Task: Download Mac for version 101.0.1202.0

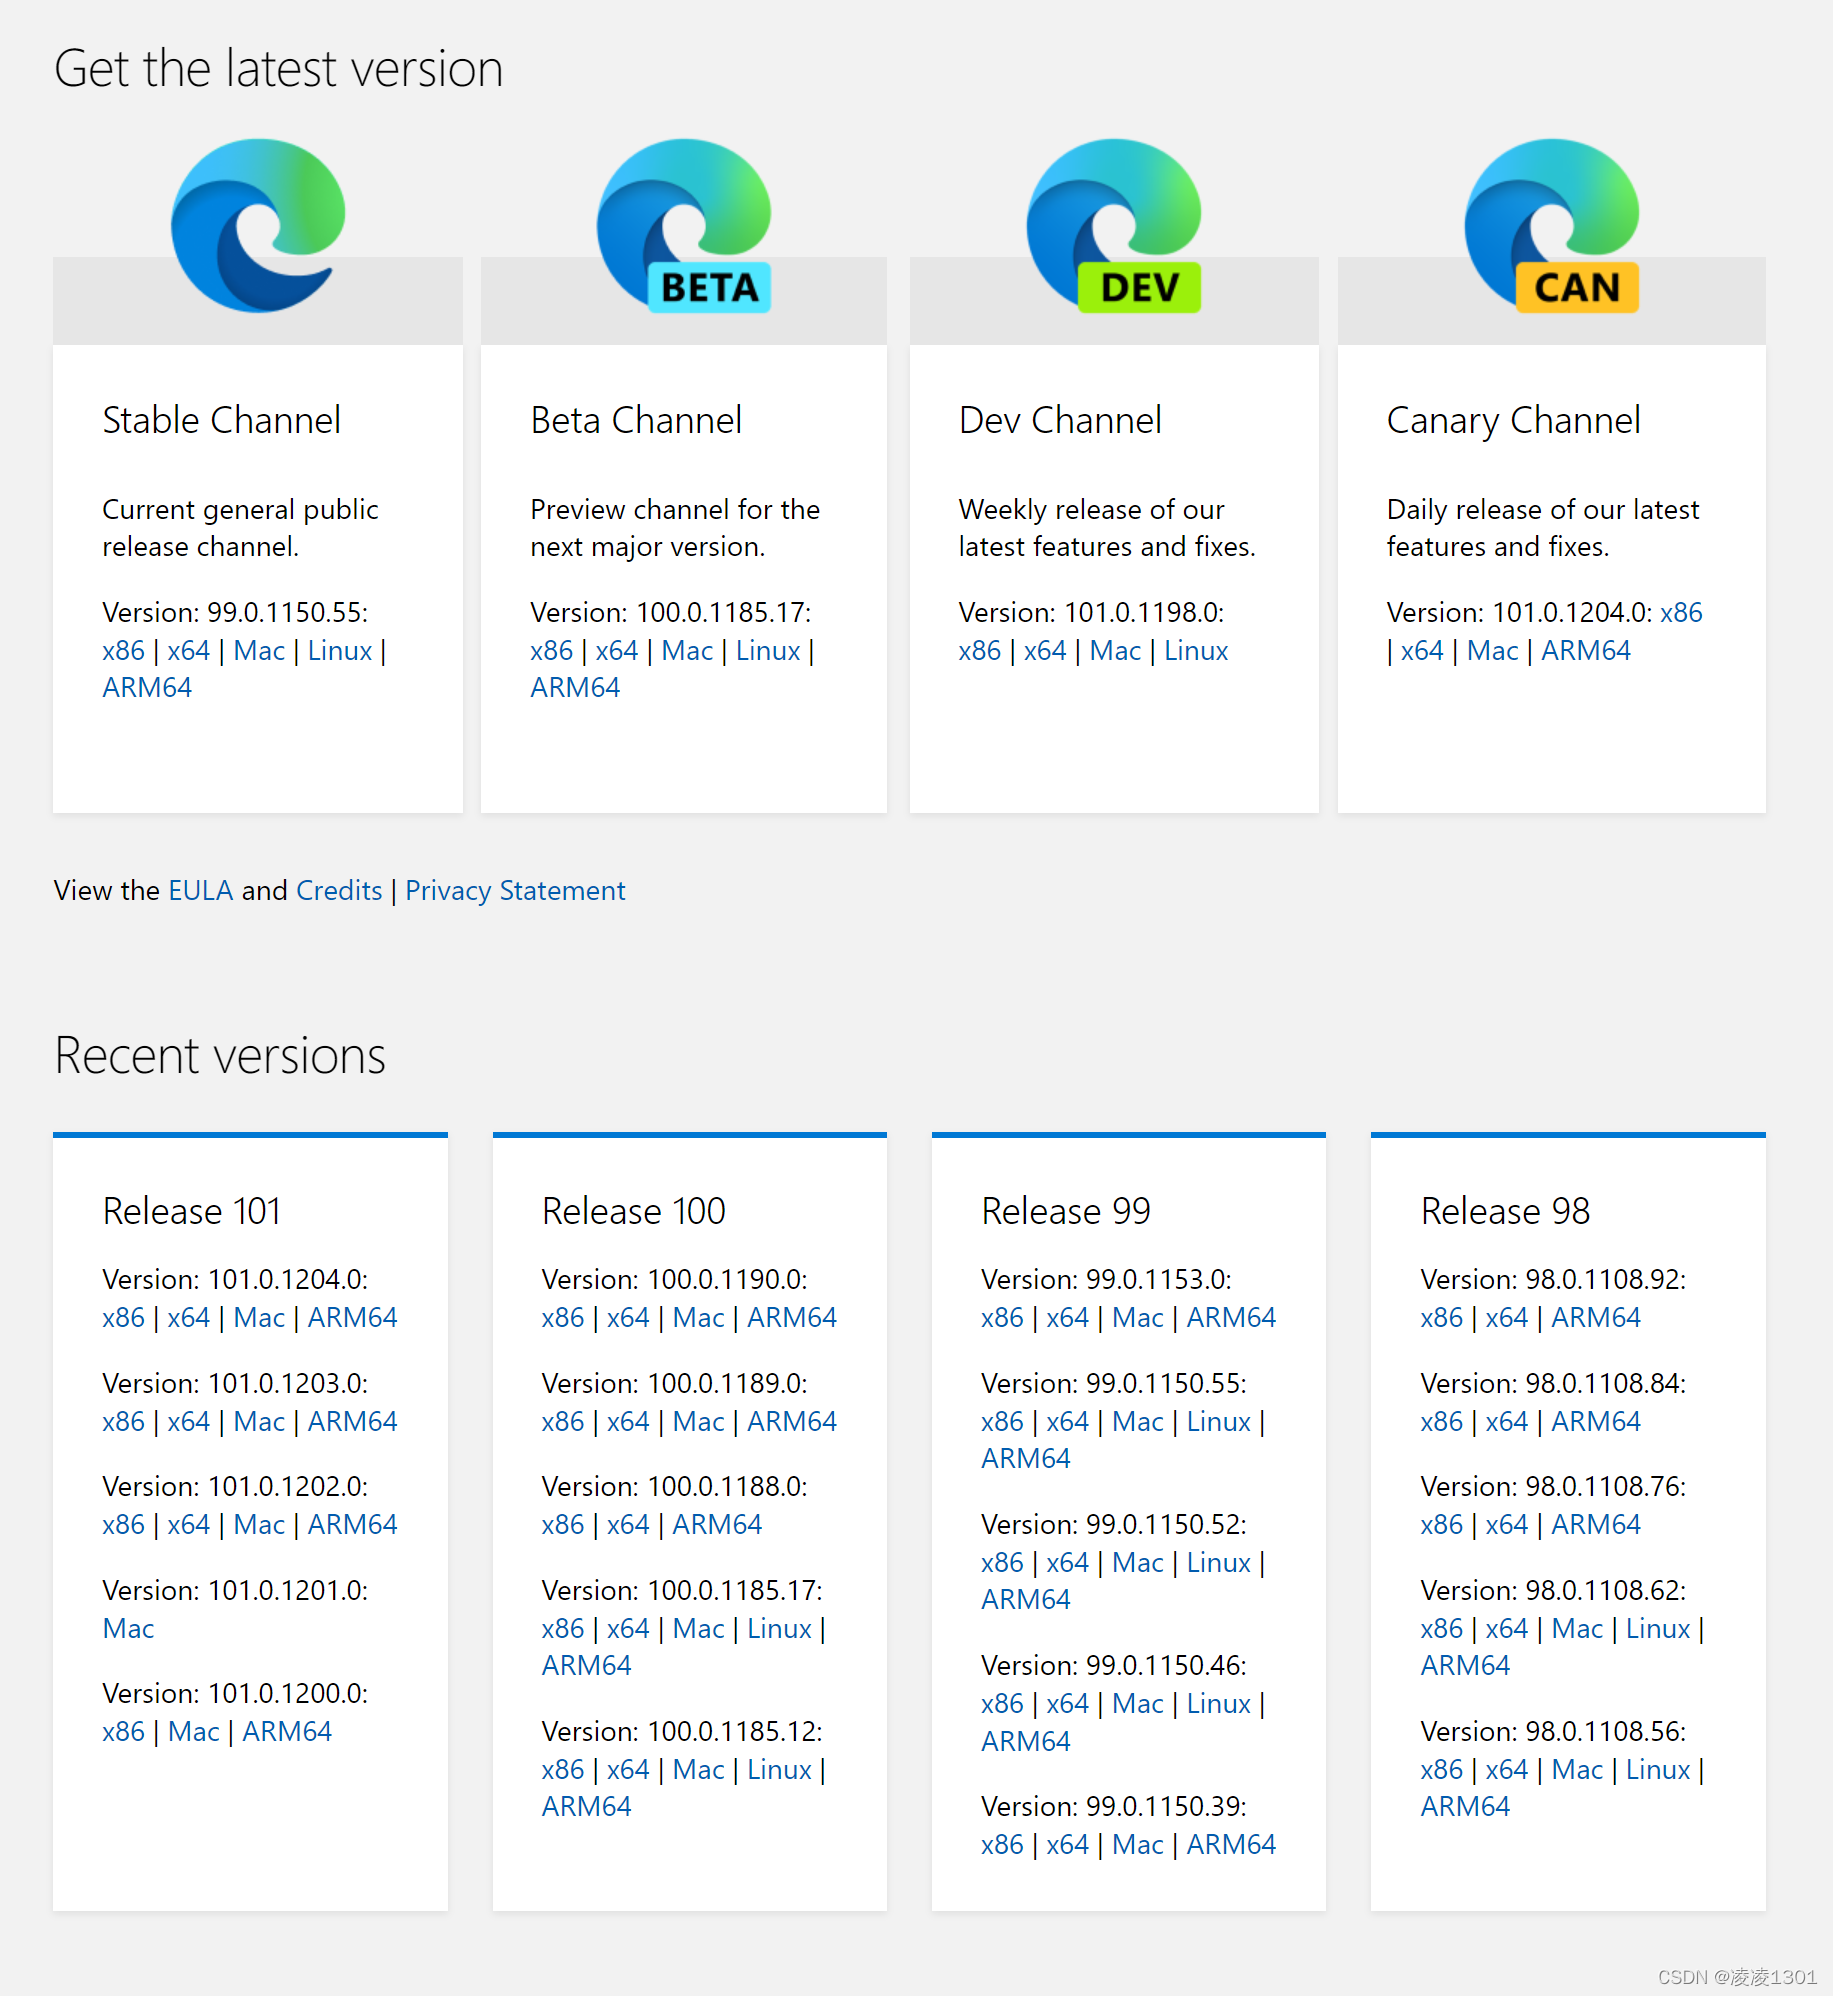Action: tap(259, 1524)
